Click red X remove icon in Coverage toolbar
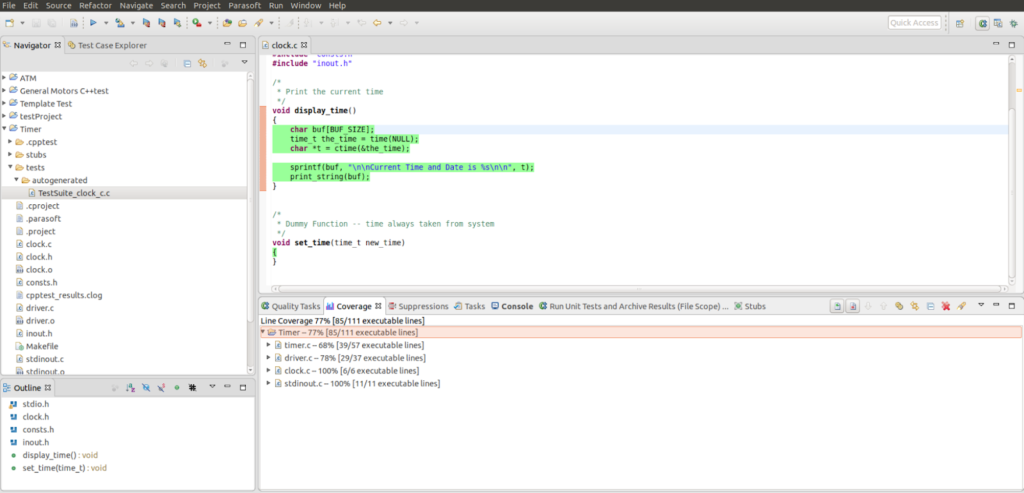Viewport: 1024px width, 493px height. click(944, 306)
